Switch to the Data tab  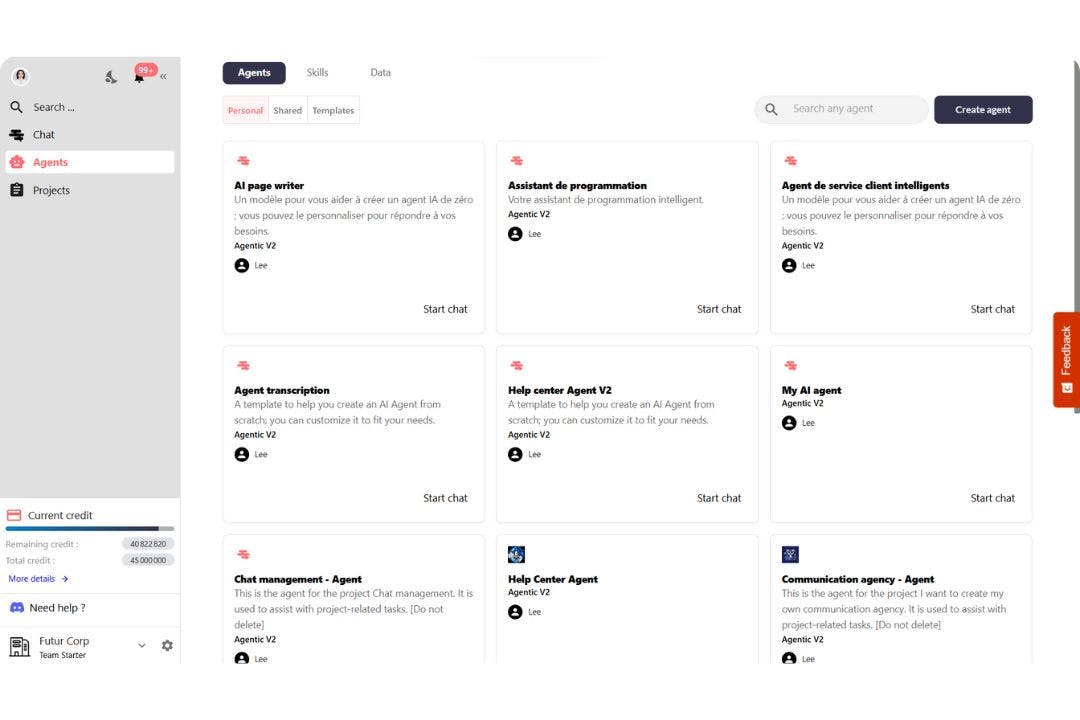(380, 72)
